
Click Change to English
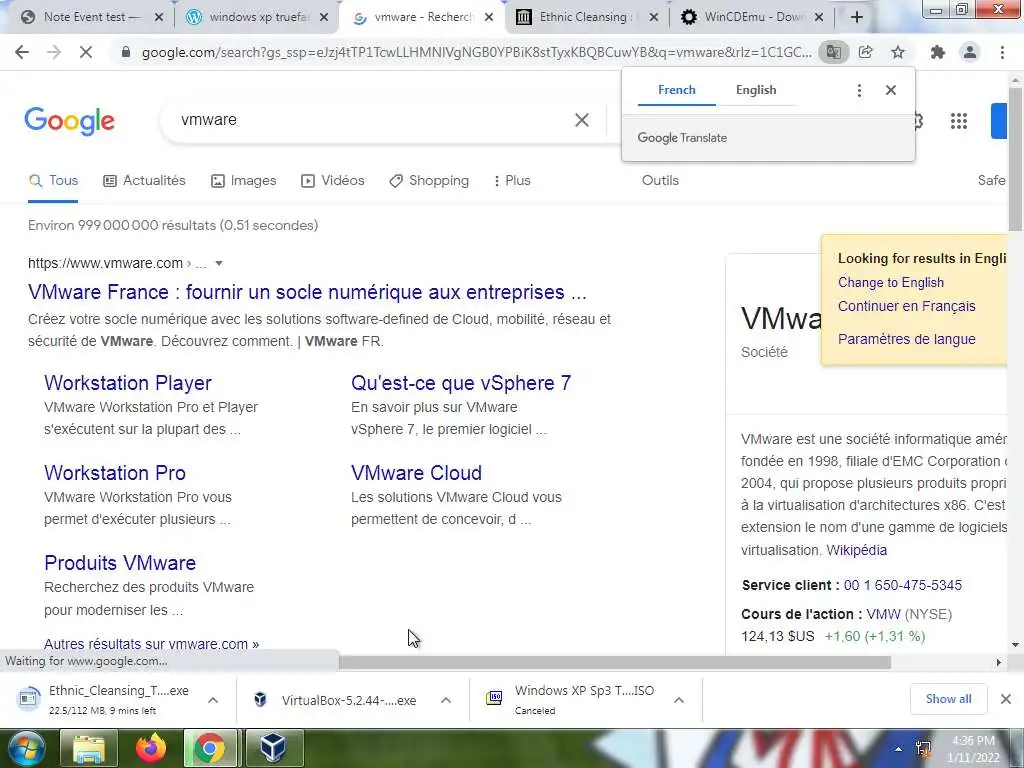click(x=891, y=283)
